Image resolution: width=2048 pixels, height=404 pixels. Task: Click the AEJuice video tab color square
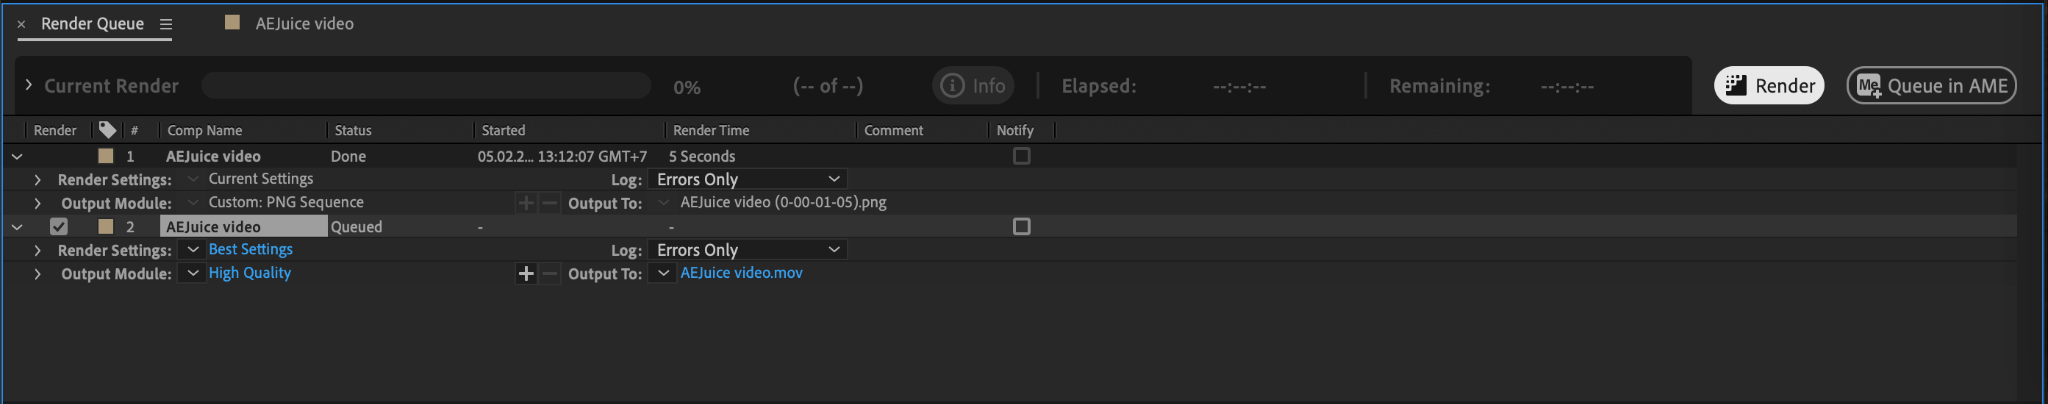pyautogui.click(x=233, y=23)
